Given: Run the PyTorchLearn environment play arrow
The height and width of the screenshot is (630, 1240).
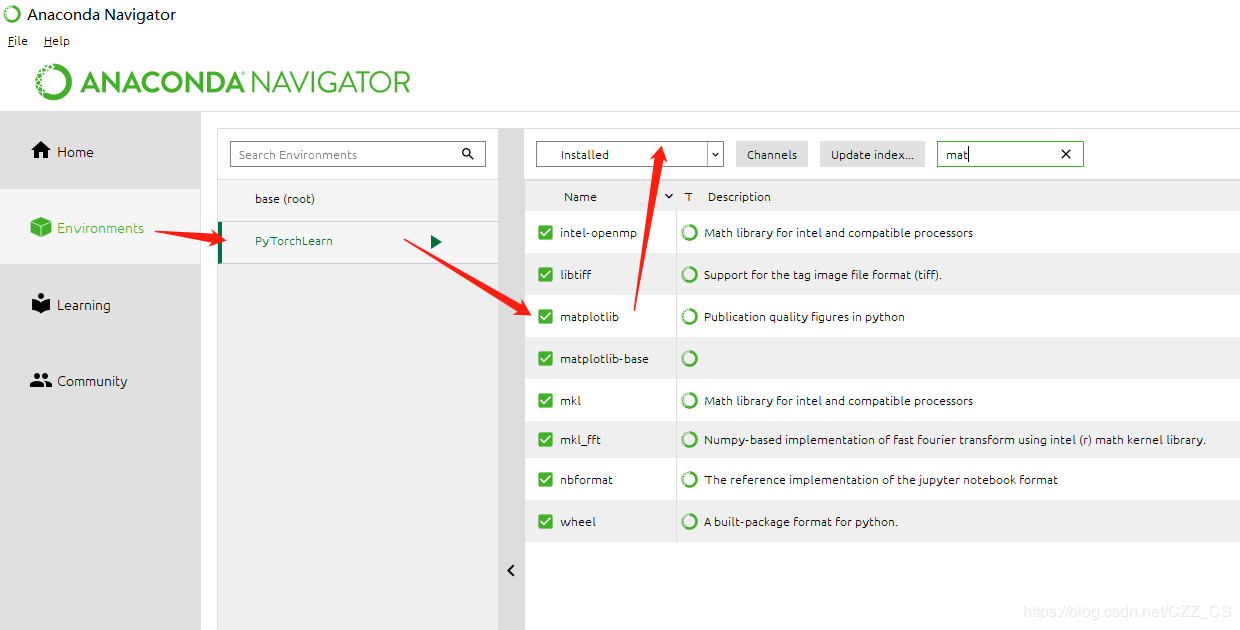Looking at the screenshot, I should 436,241.
